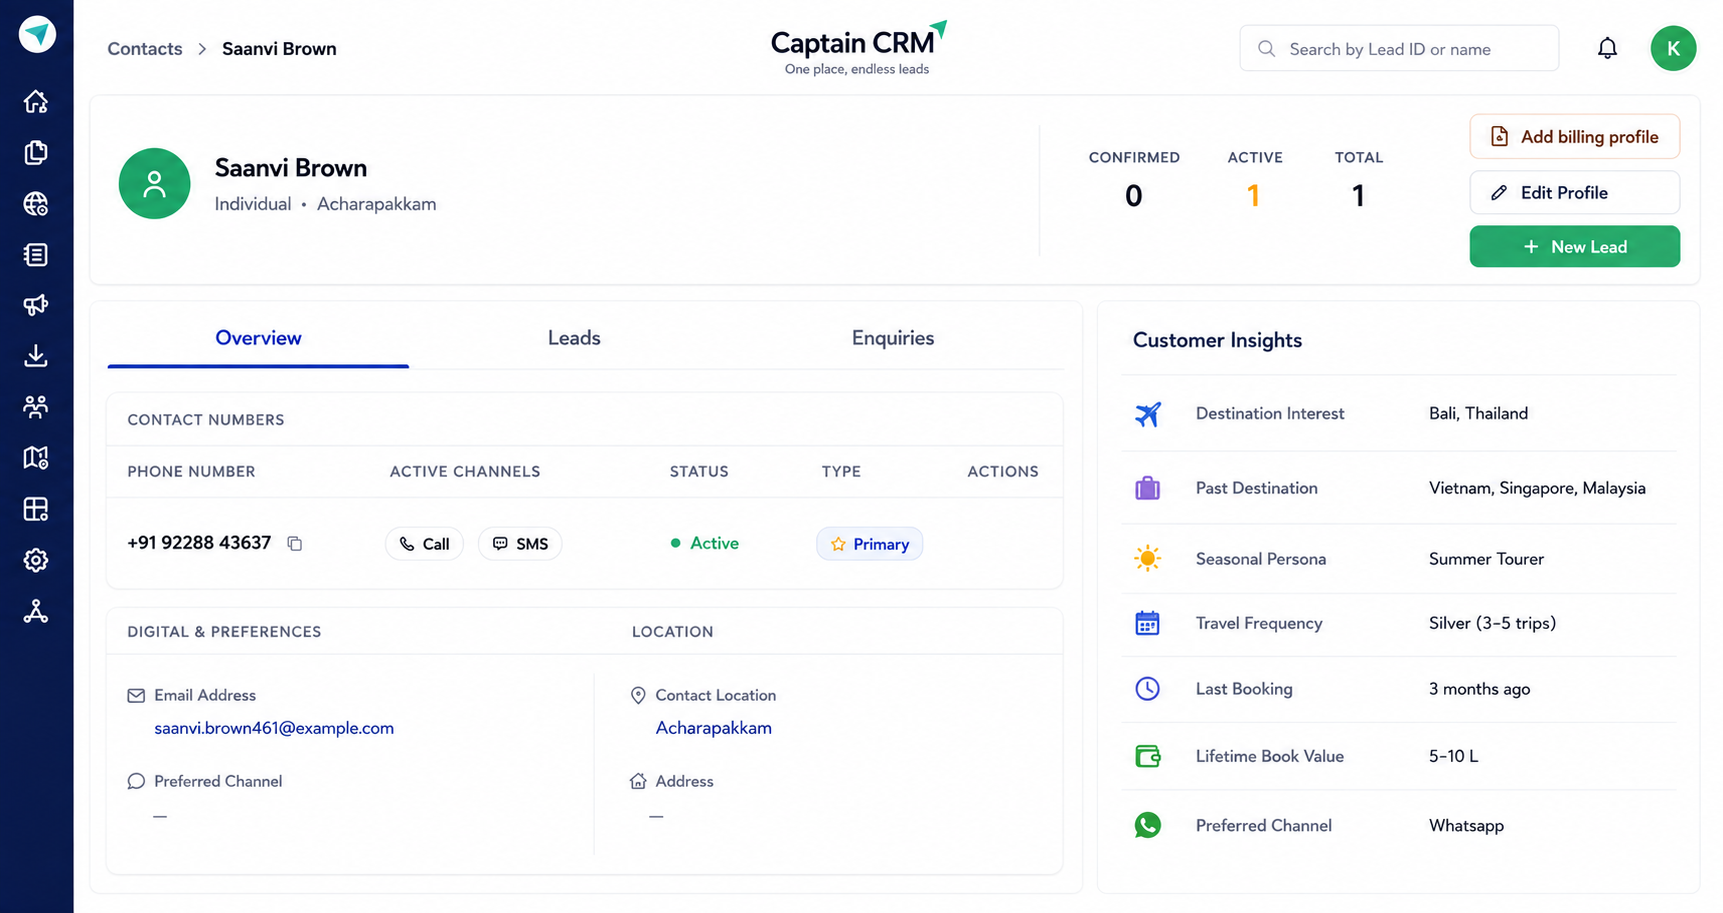
Task: Call the contact's phone number
Action: [424, 544]
